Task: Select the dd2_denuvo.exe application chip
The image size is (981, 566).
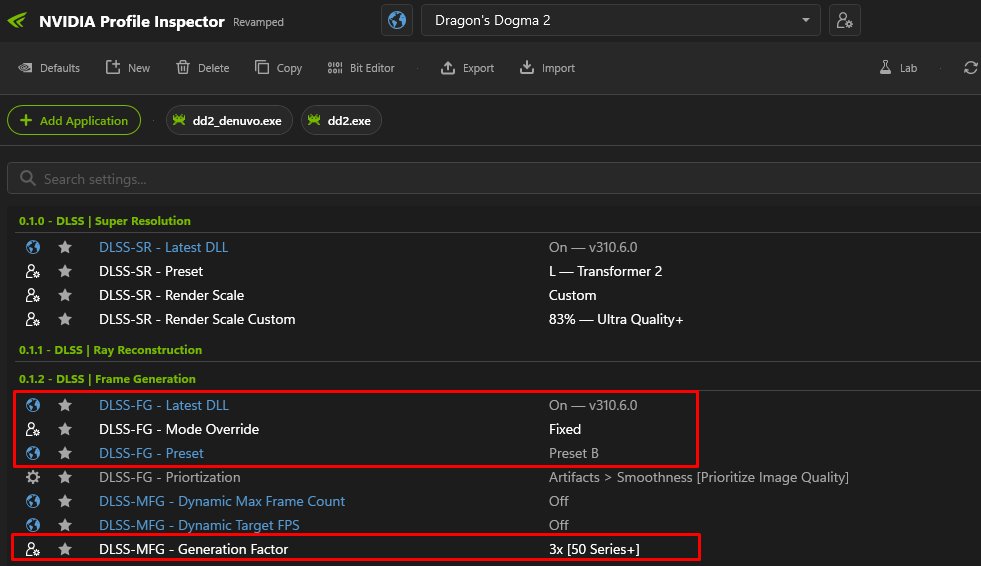Action: click(x=229, y=120)
